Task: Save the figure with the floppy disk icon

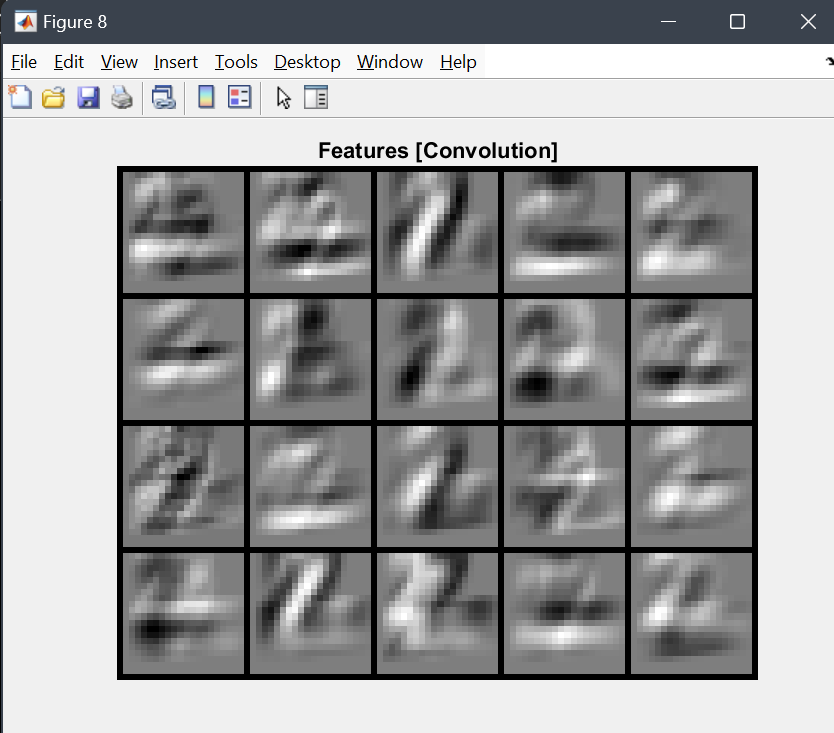Action: pos(88,98)
